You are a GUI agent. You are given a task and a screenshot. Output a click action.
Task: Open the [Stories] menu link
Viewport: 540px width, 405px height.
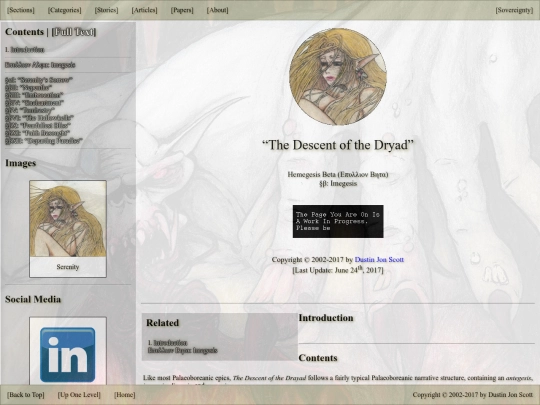[106, 10]
